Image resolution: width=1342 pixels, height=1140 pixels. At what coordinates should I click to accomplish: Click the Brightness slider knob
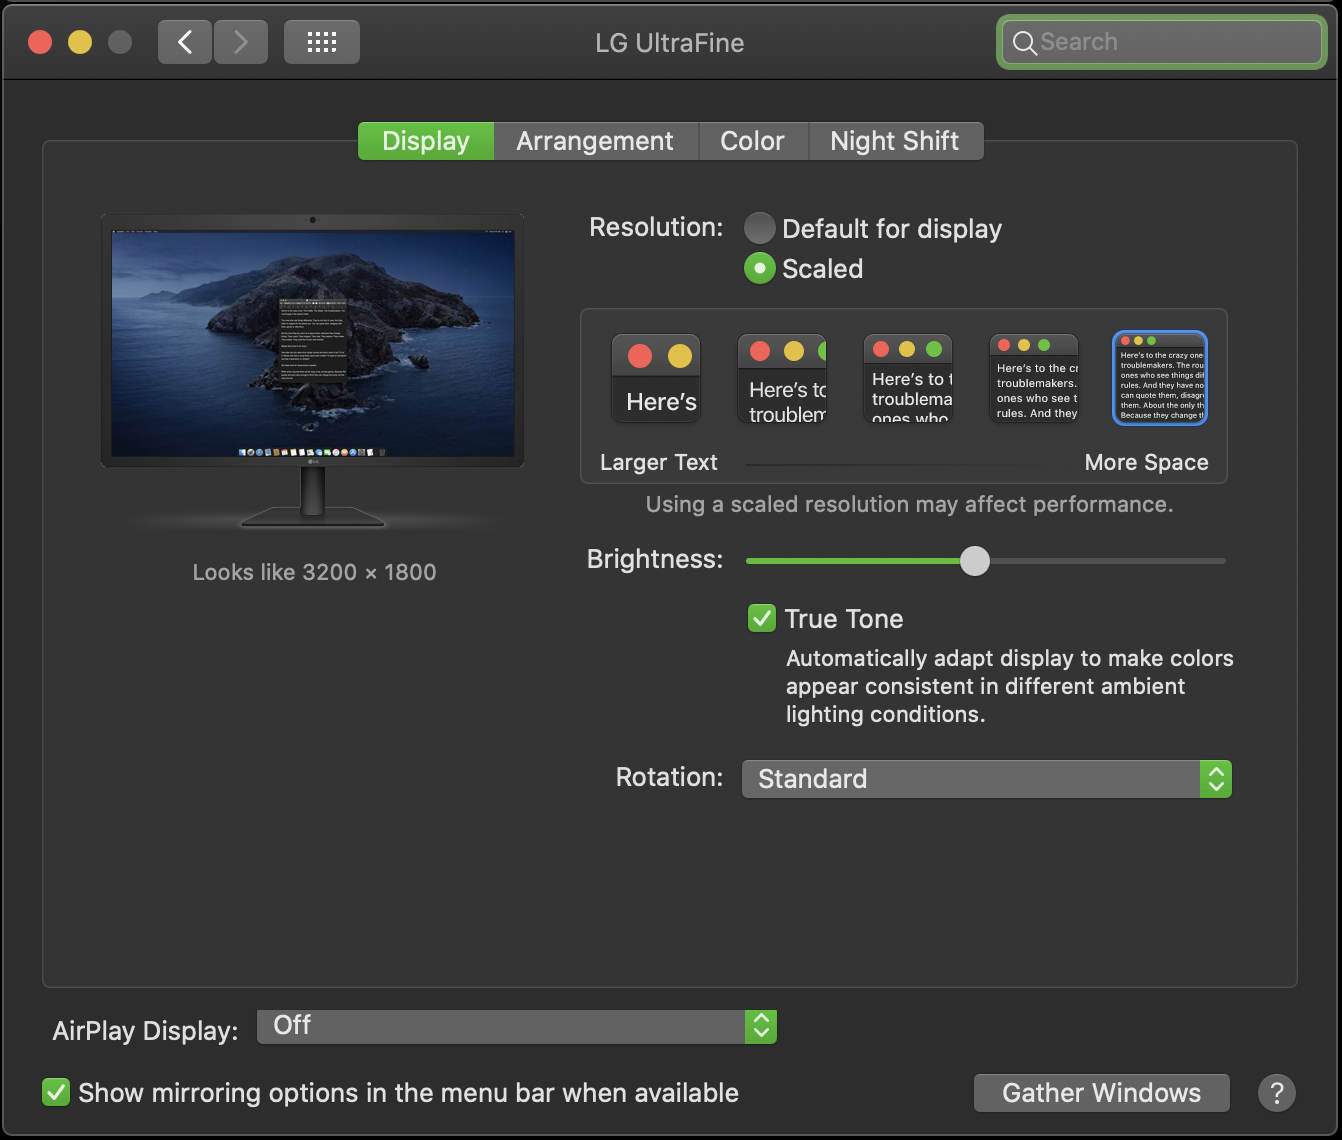975,561
